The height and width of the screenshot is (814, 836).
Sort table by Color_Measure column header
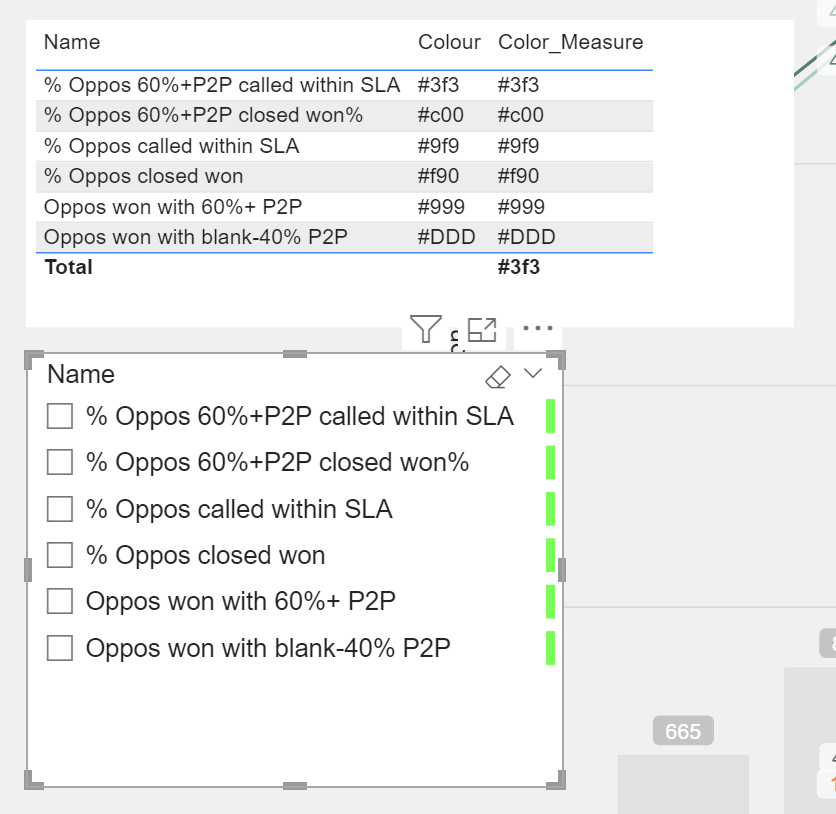[x=570, y=42]
